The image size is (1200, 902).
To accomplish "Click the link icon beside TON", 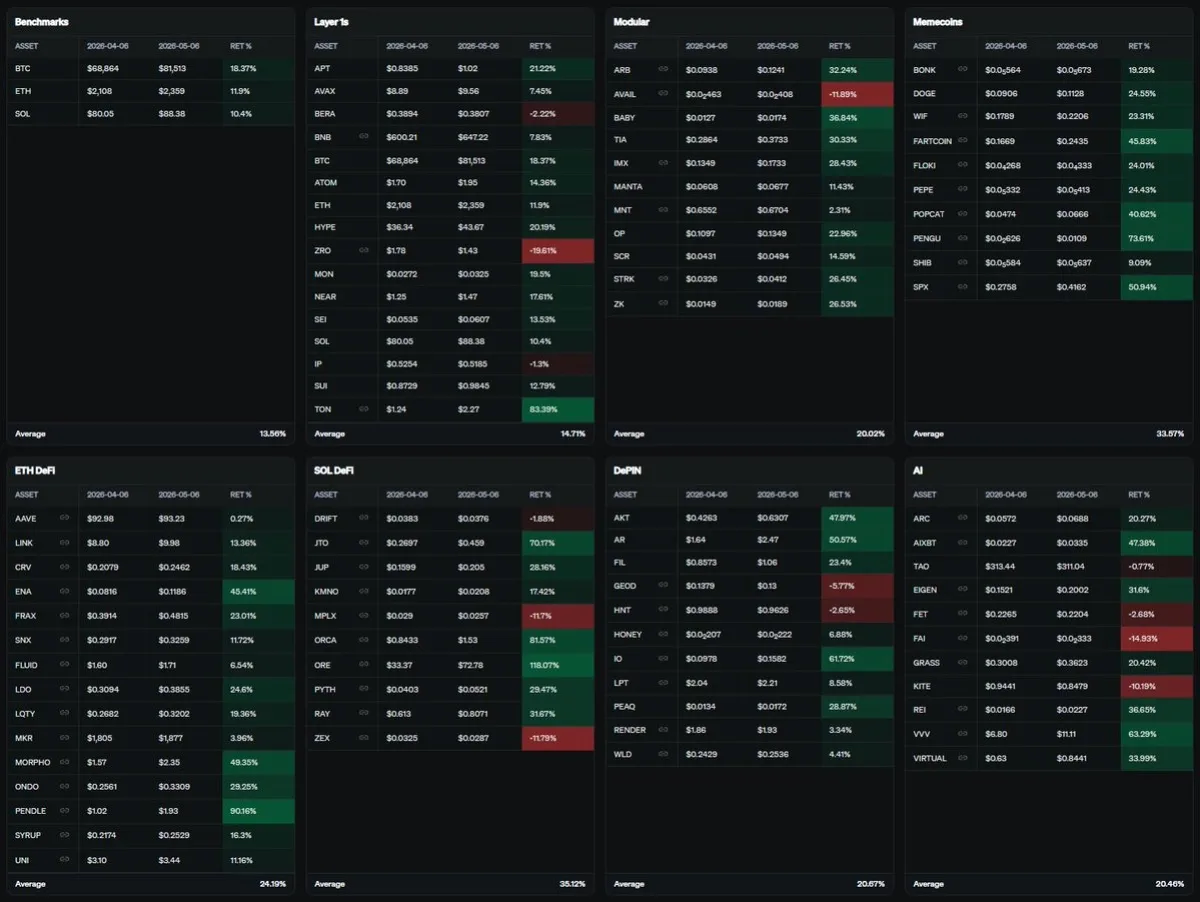I will coord(364,408).
